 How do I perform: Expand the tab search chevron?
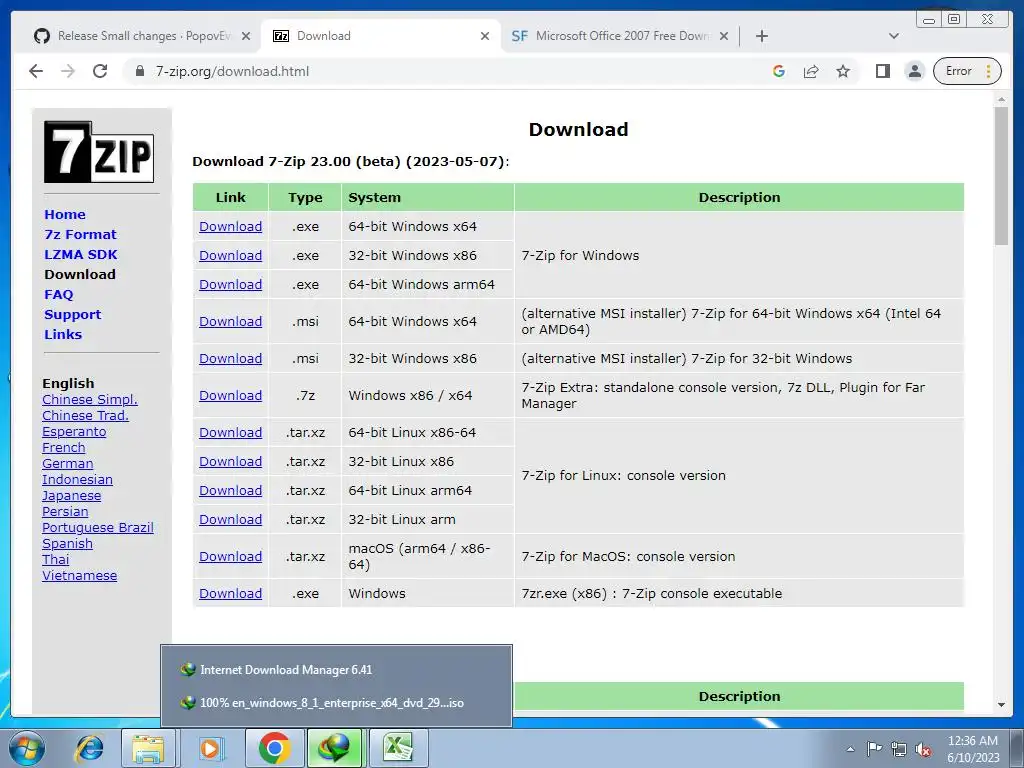pyautogui.click(x=894, y=36)
